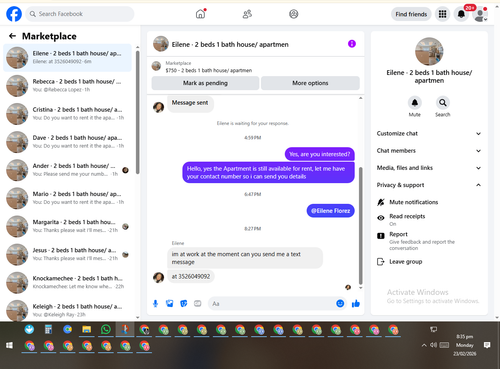Open WhatsApp from the taskbar
500x369 pixels.
point(106,330)
